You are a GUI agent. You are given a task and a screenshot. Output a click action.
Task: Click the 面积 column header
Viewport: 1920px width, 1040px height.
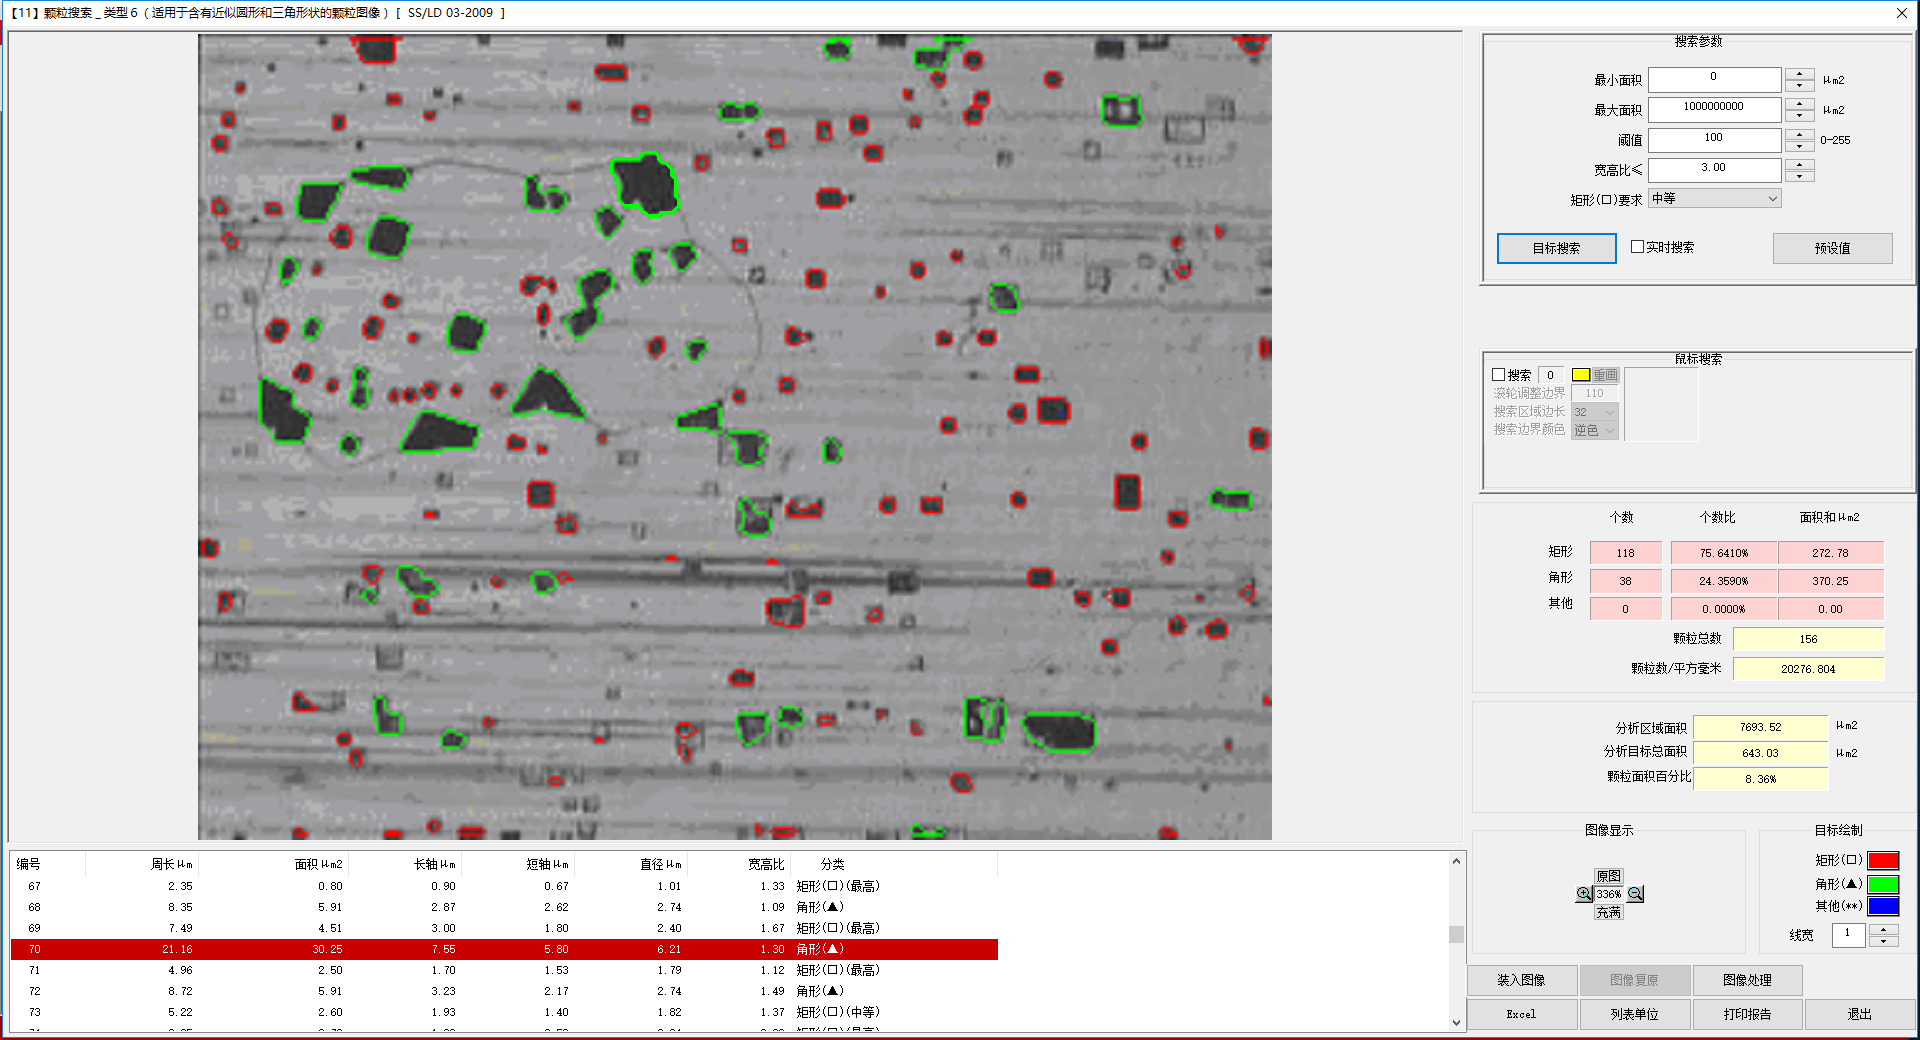pos(318,864)
